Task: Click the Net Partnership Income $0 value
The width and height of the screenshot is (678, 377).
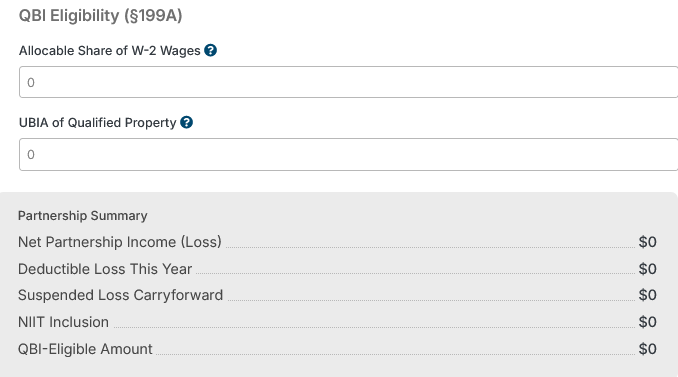Action: [647, 242]
